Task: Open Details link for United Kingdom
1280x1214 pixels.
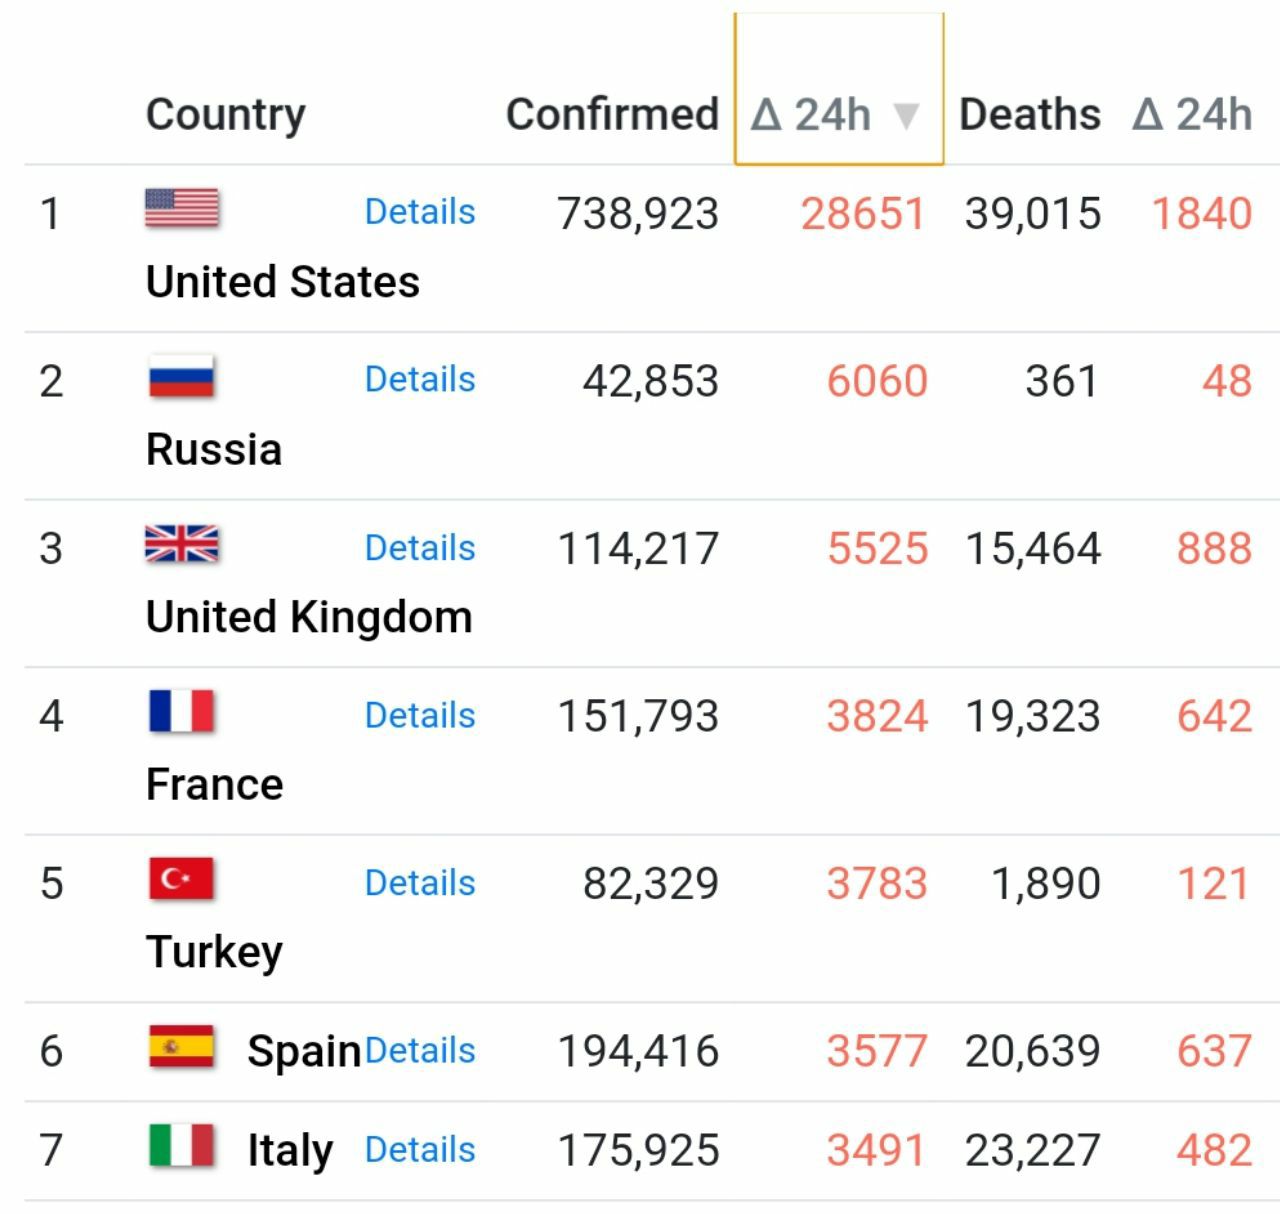Action: [x=420, y=548]
